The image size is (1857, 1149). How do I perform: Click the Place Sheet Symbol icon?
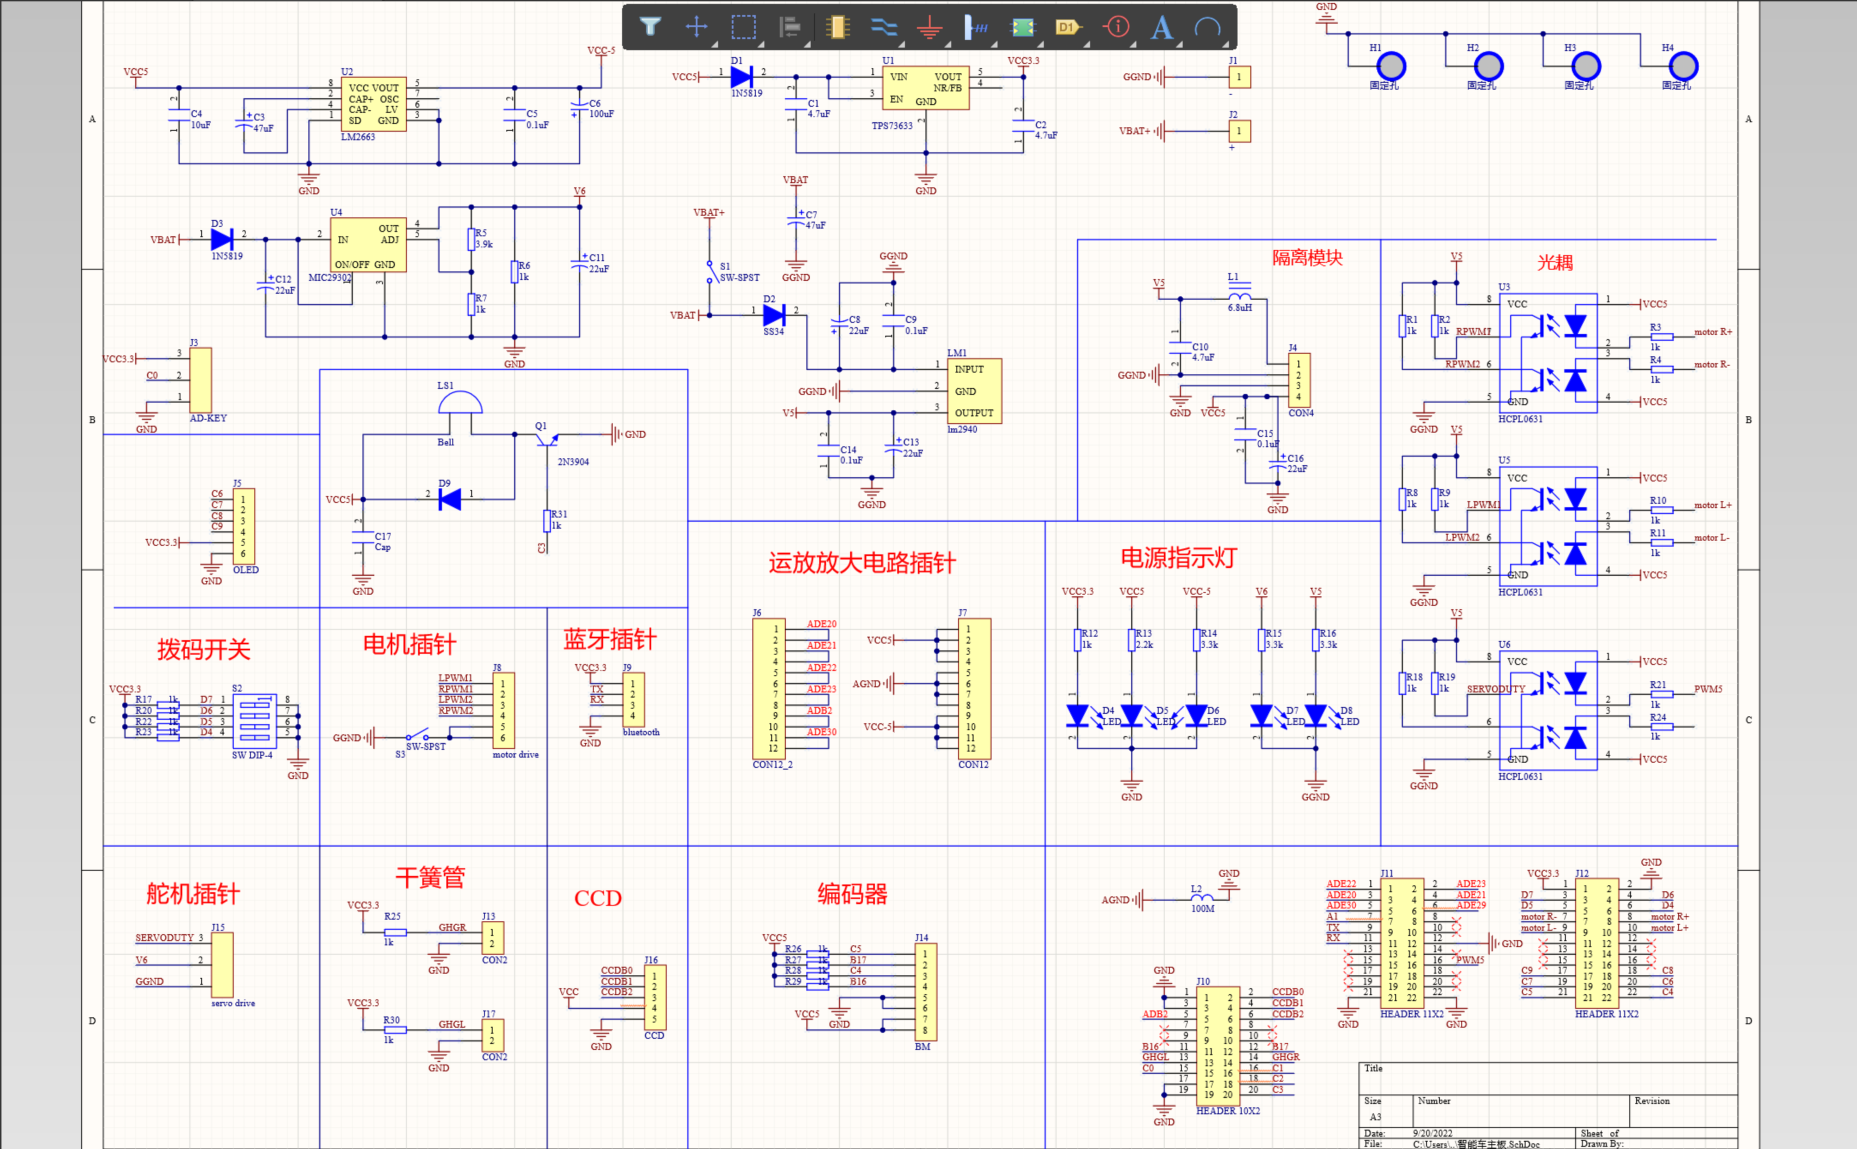tap(1021, 27)
